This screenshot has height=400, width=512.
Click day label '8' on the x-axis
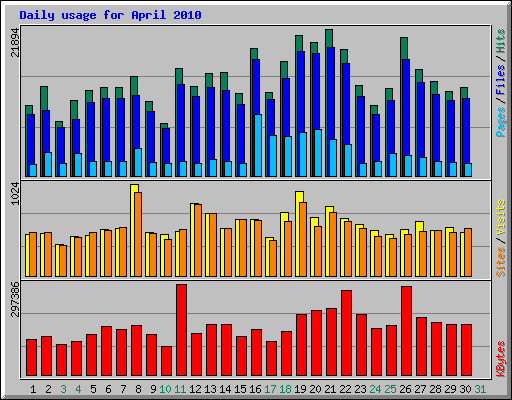(x=138, y=389)
